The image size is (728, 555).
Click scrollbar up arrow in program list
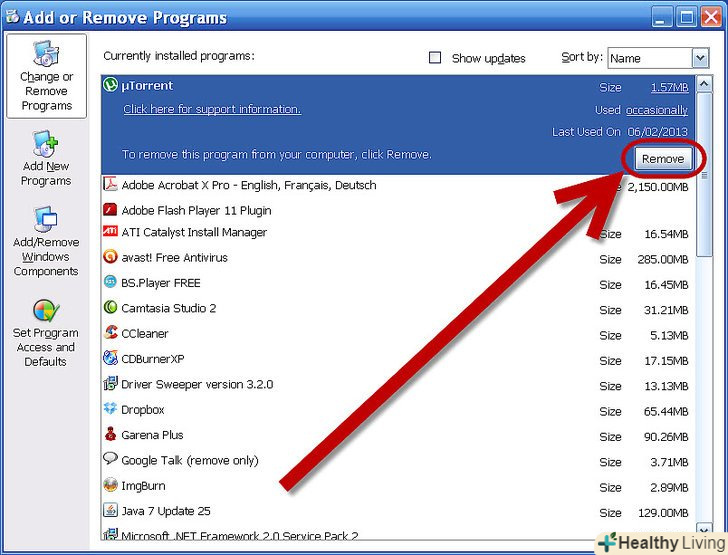pos(704,84)
